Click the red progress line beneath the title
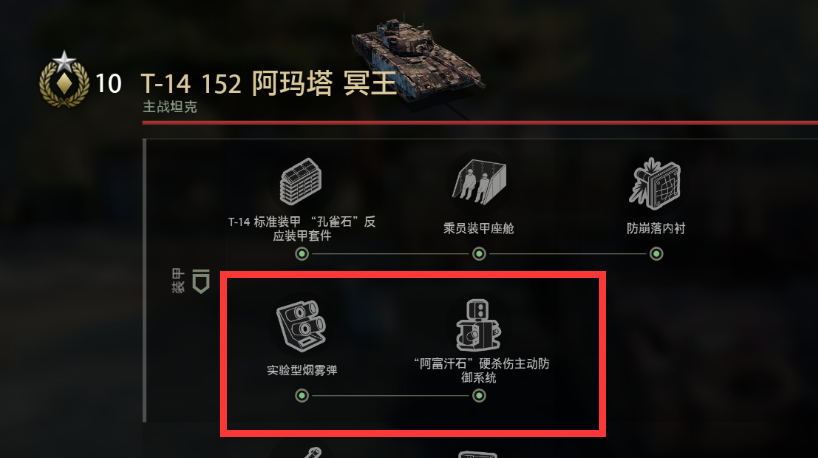 pos(480,123)
